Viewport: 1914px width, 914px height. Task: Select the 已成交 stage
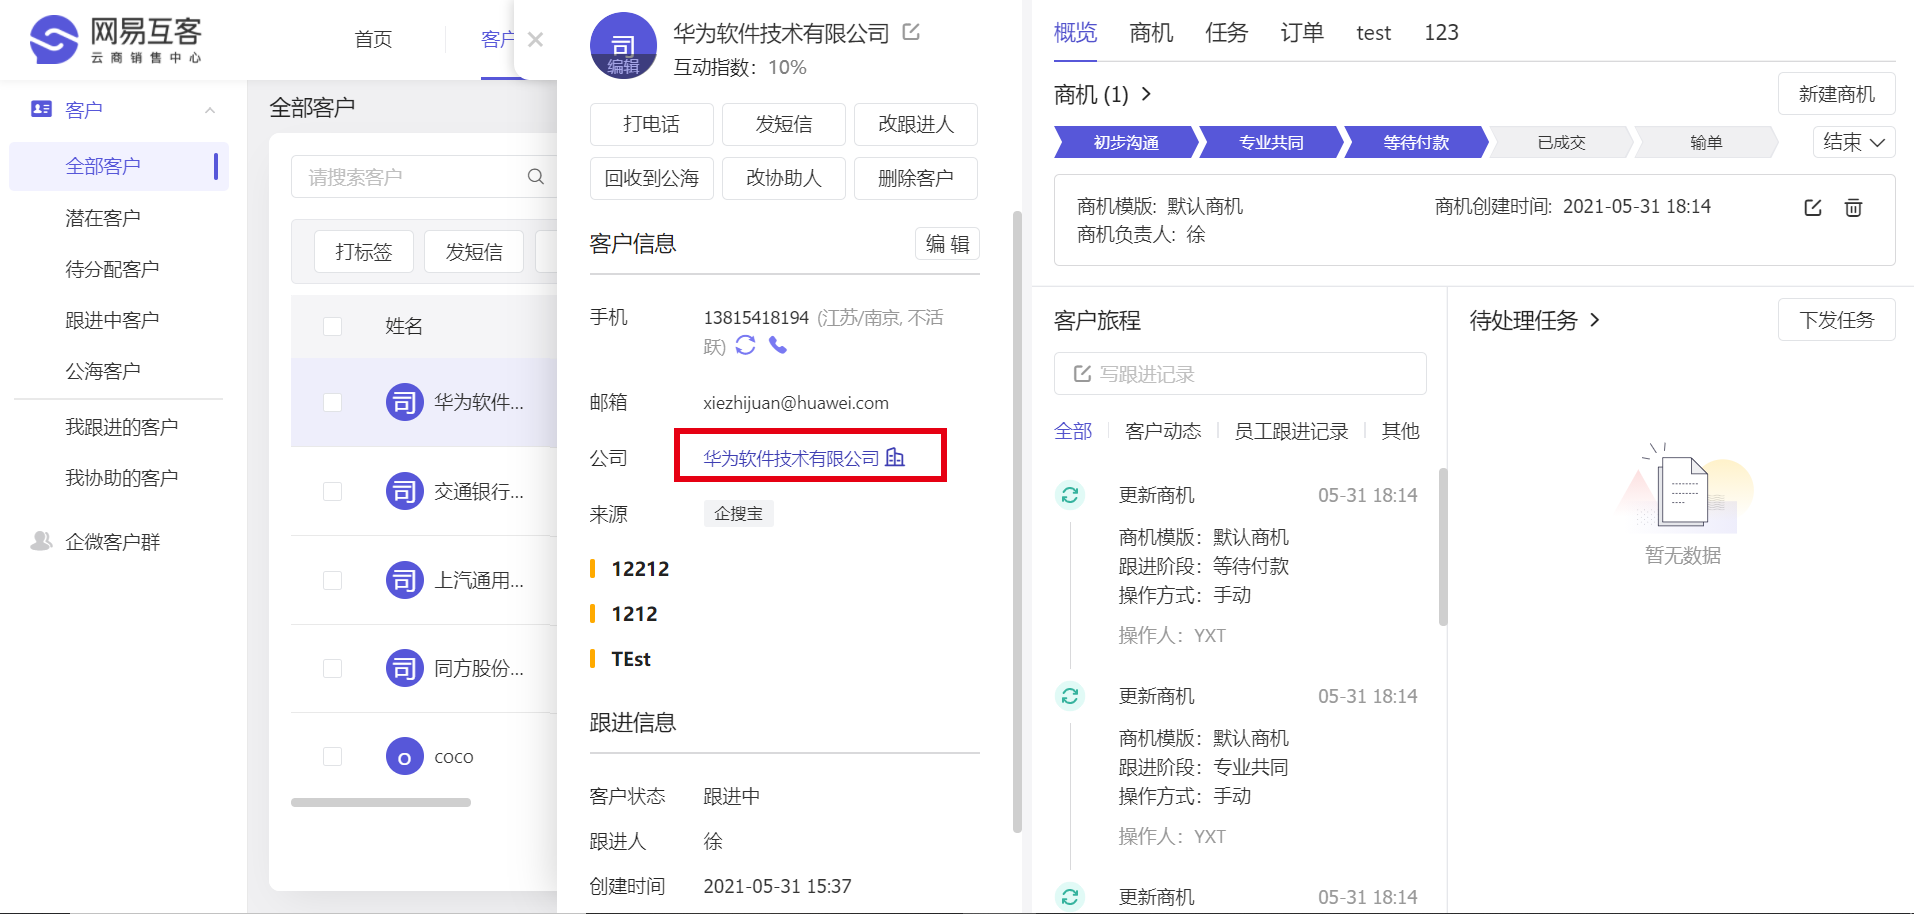tap(1561, 142)
